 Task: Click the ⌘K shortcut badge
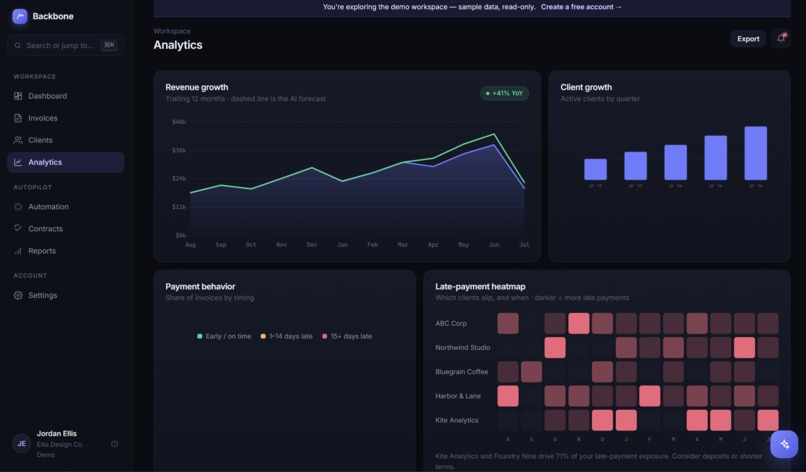pyautogui.click(x=109, y=45)
